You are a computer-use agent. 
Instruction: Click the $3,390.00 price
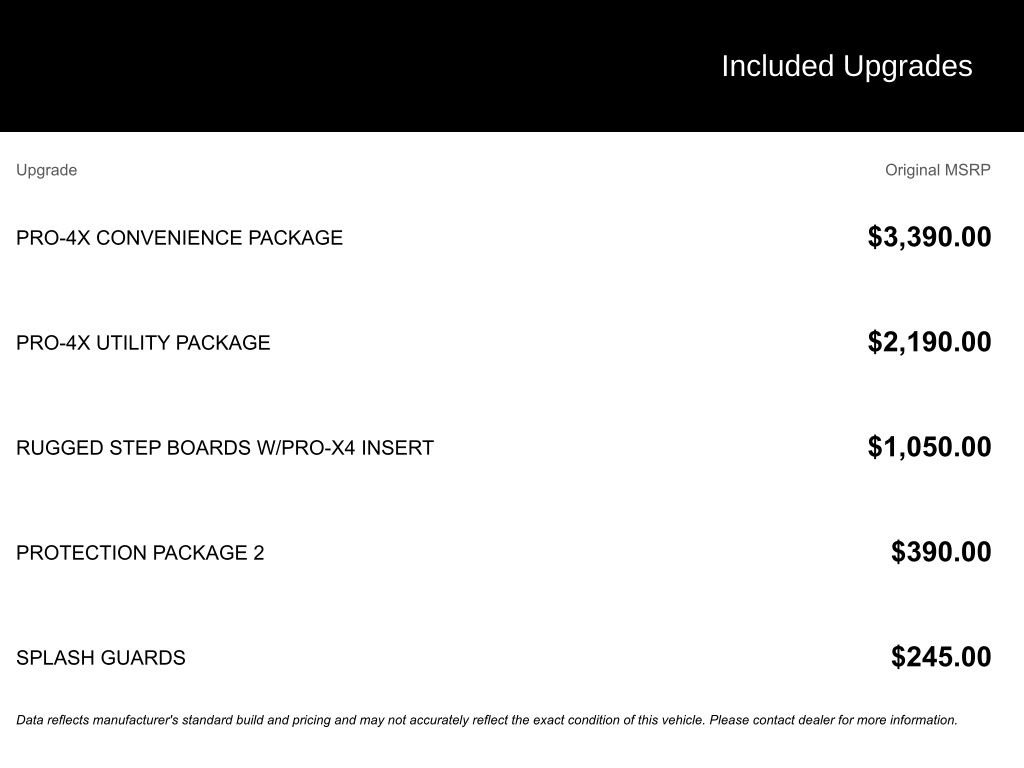[929, 237]
